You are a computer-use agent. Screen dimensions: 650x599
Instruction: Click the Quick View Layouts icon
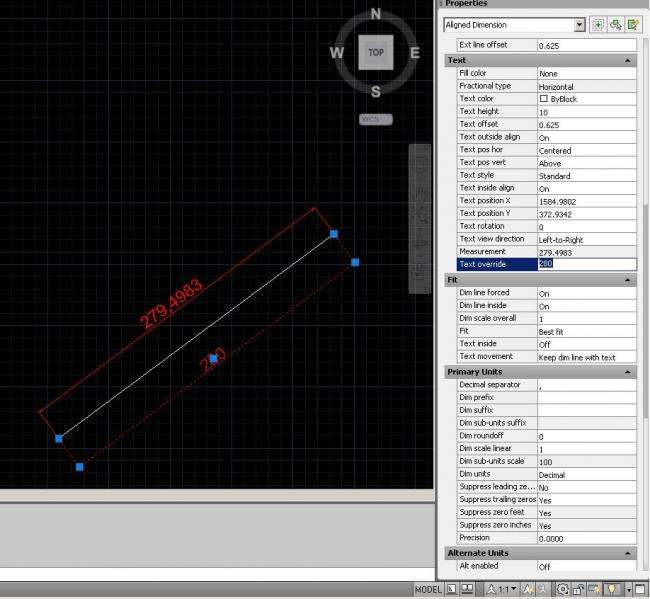(x=452, y=590)
